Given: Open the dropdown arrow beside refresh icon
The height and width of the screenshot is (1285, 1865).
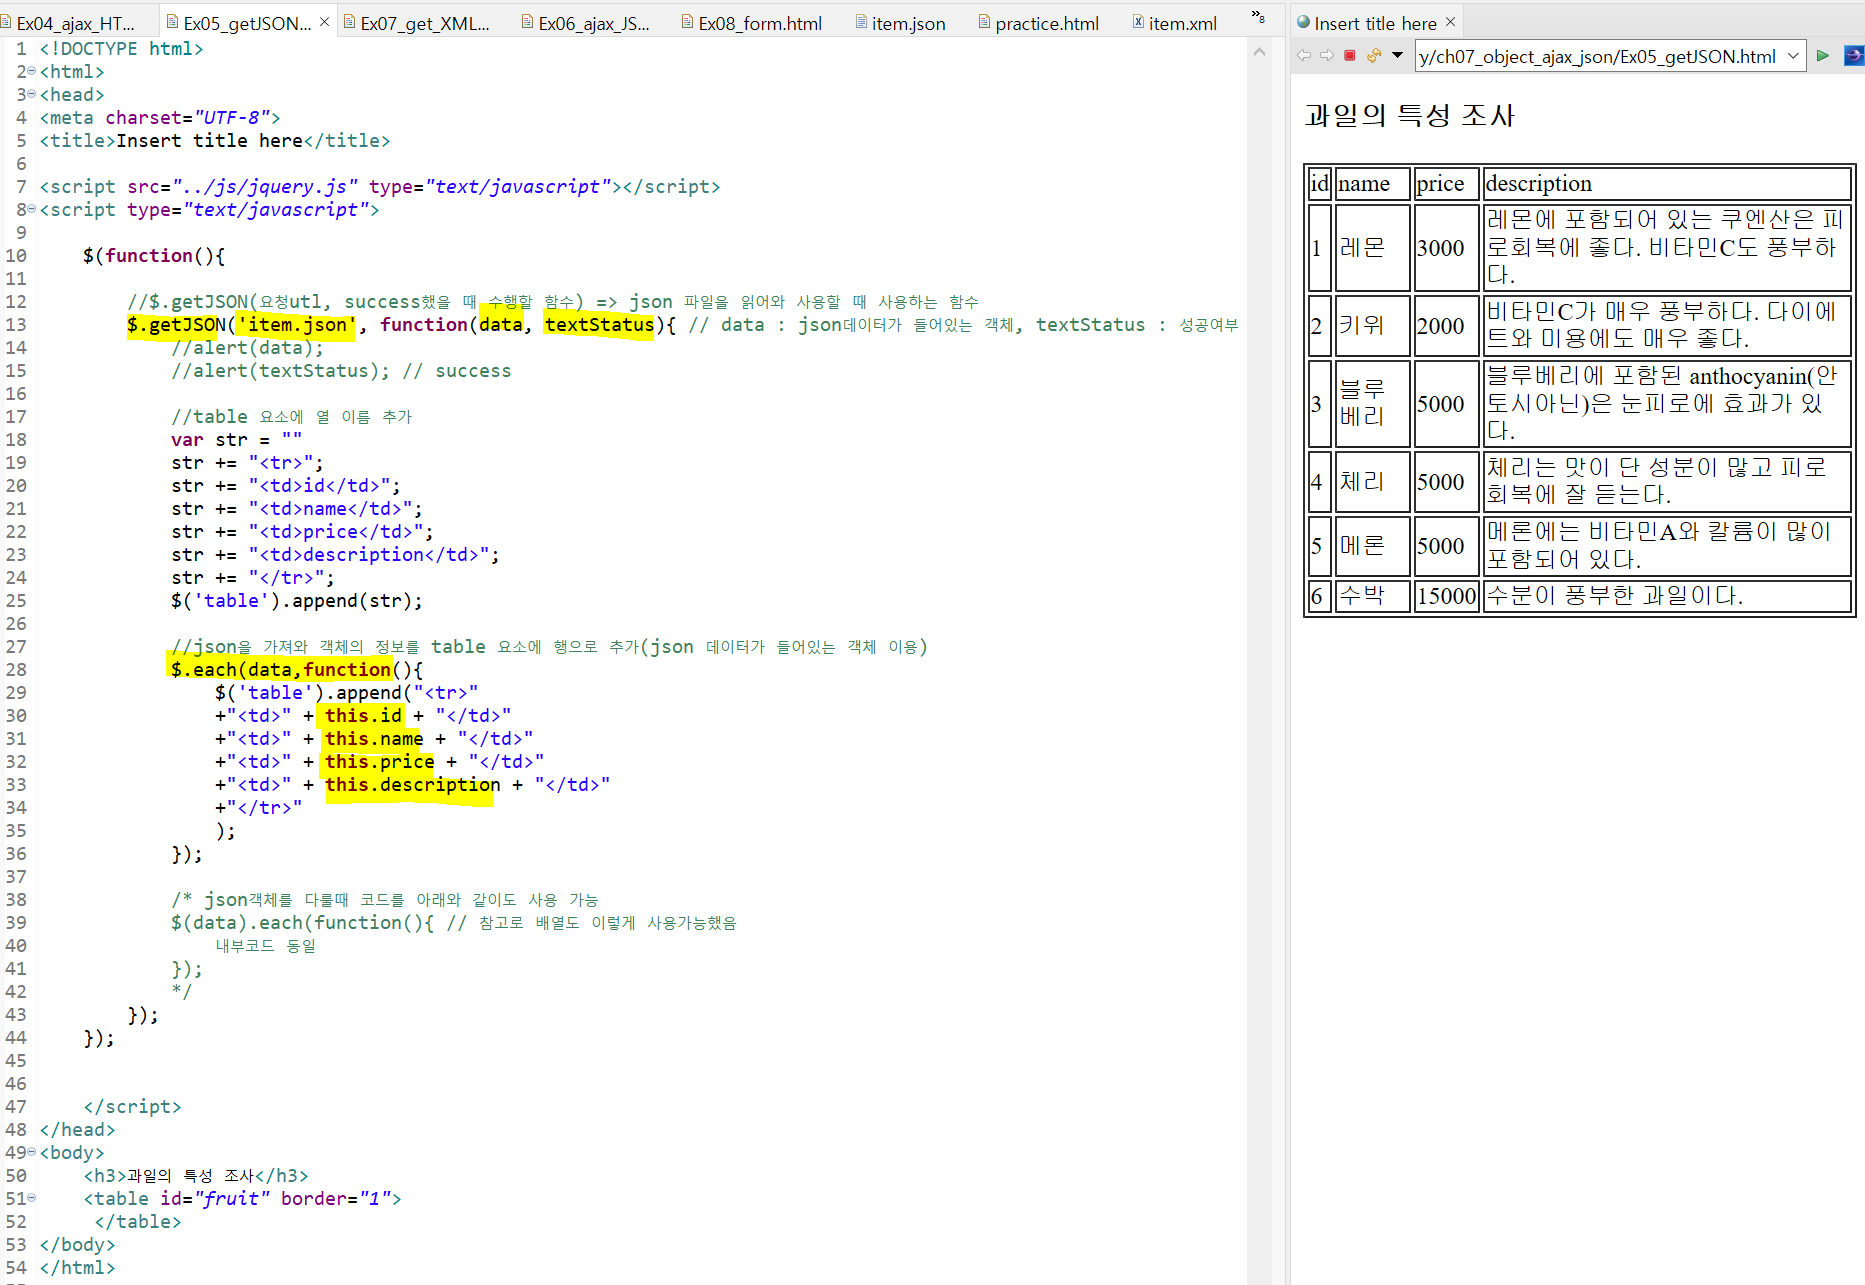Looking at the screenshot, I should pos(1397,56).
